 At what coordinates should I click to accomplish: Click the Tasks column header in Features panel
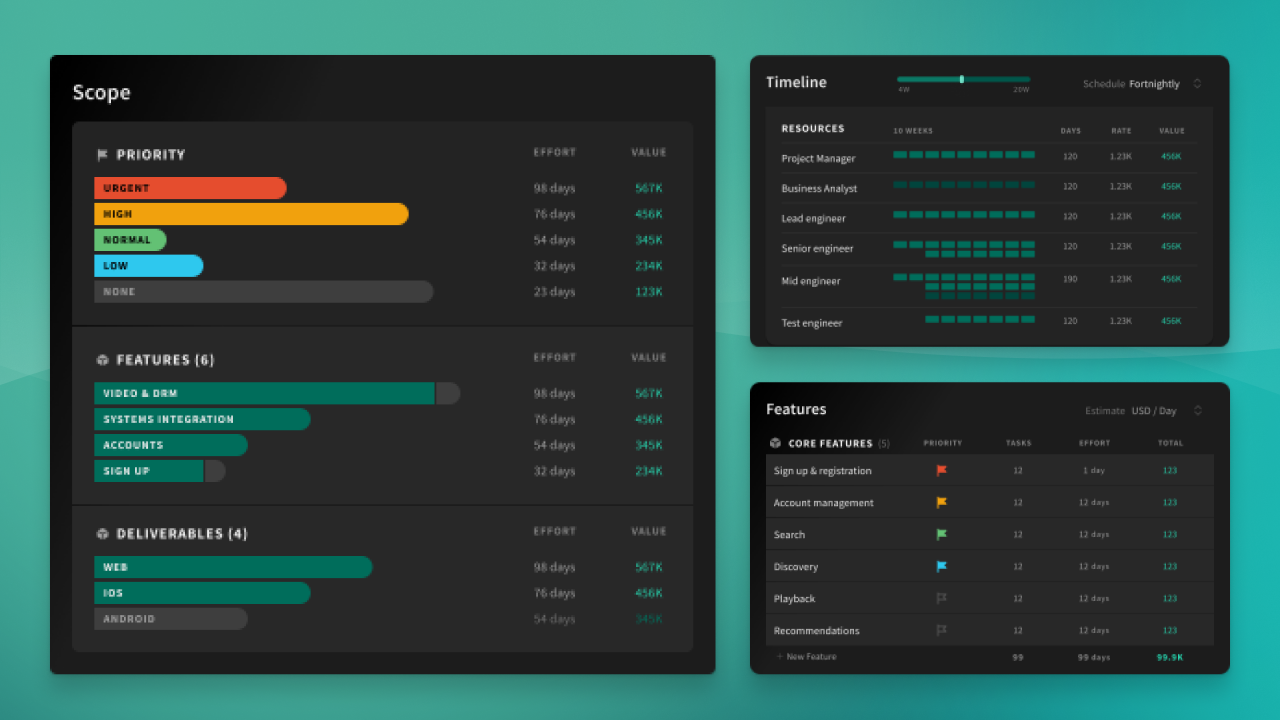[x=1018, y=443]
